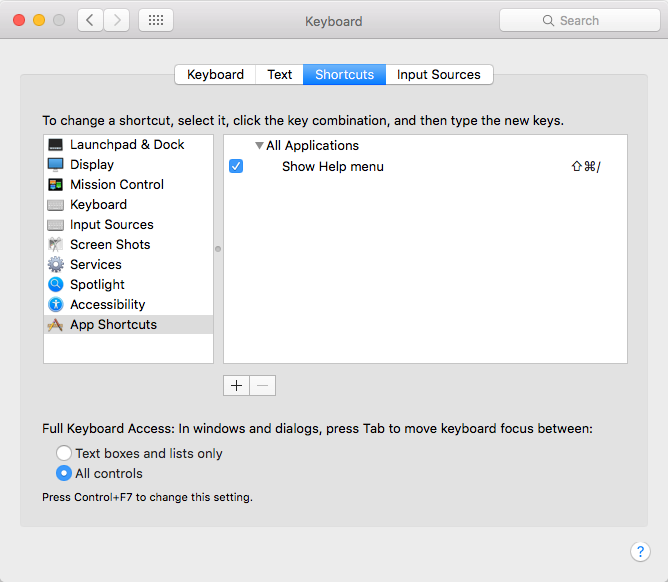
Task: Remove shortcut with the minus button
Action: pos(263,386)
